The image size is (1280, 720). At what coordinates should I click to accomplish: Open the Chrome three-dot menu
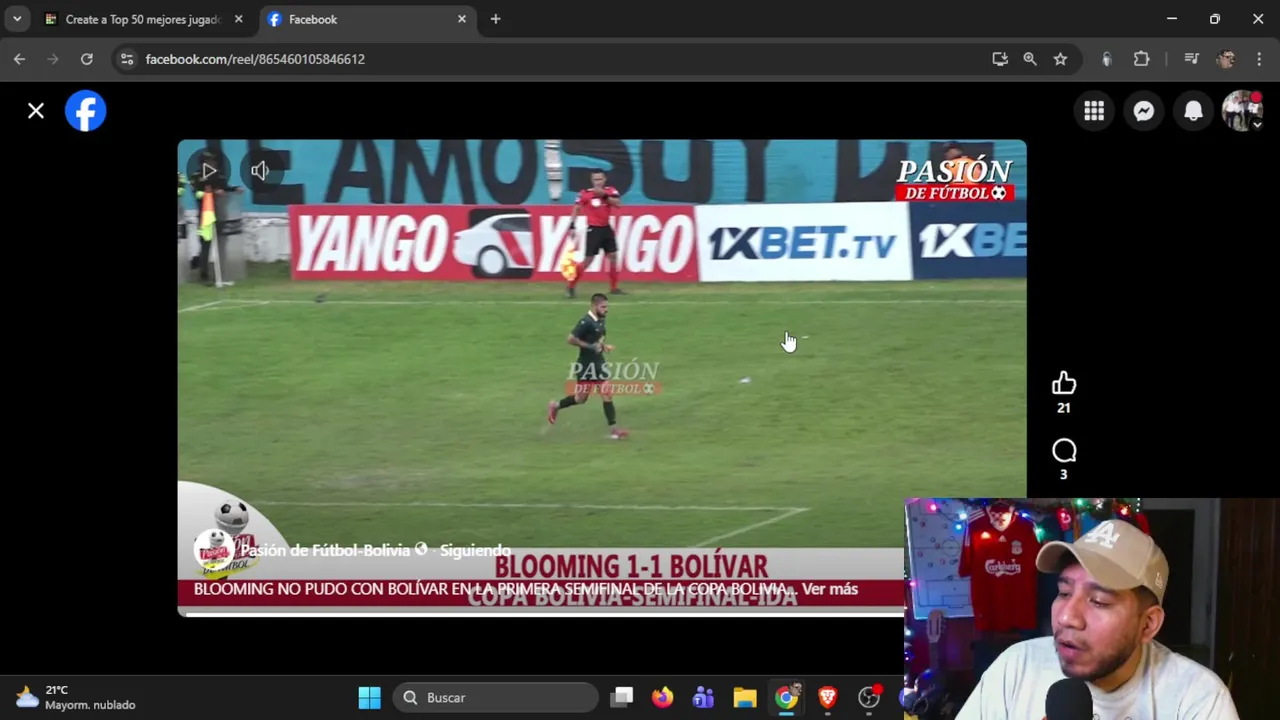(1259, 59)
